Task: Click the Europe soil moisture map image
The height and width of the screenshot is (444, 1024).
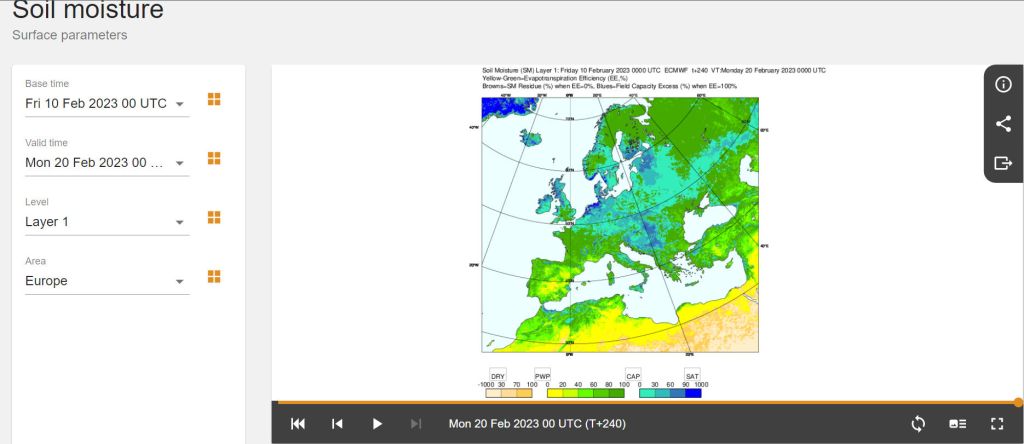Action: (620, 225)
